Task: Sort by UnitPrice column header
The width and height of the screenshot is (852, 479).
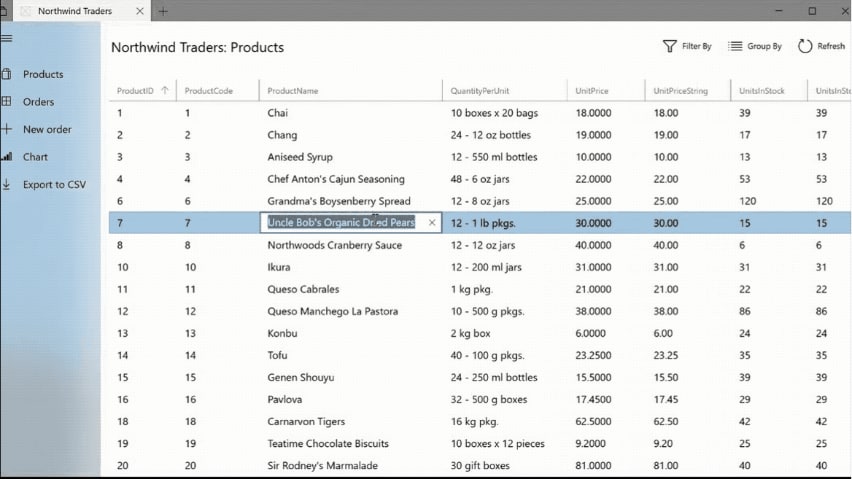Action: pyautogui.click(x=606, y=91)
